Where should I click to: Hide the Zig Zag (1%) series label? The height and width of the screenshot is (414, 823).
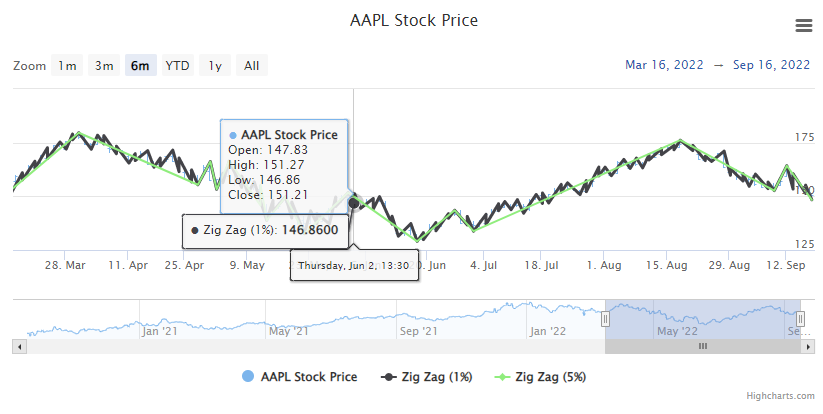437,377
